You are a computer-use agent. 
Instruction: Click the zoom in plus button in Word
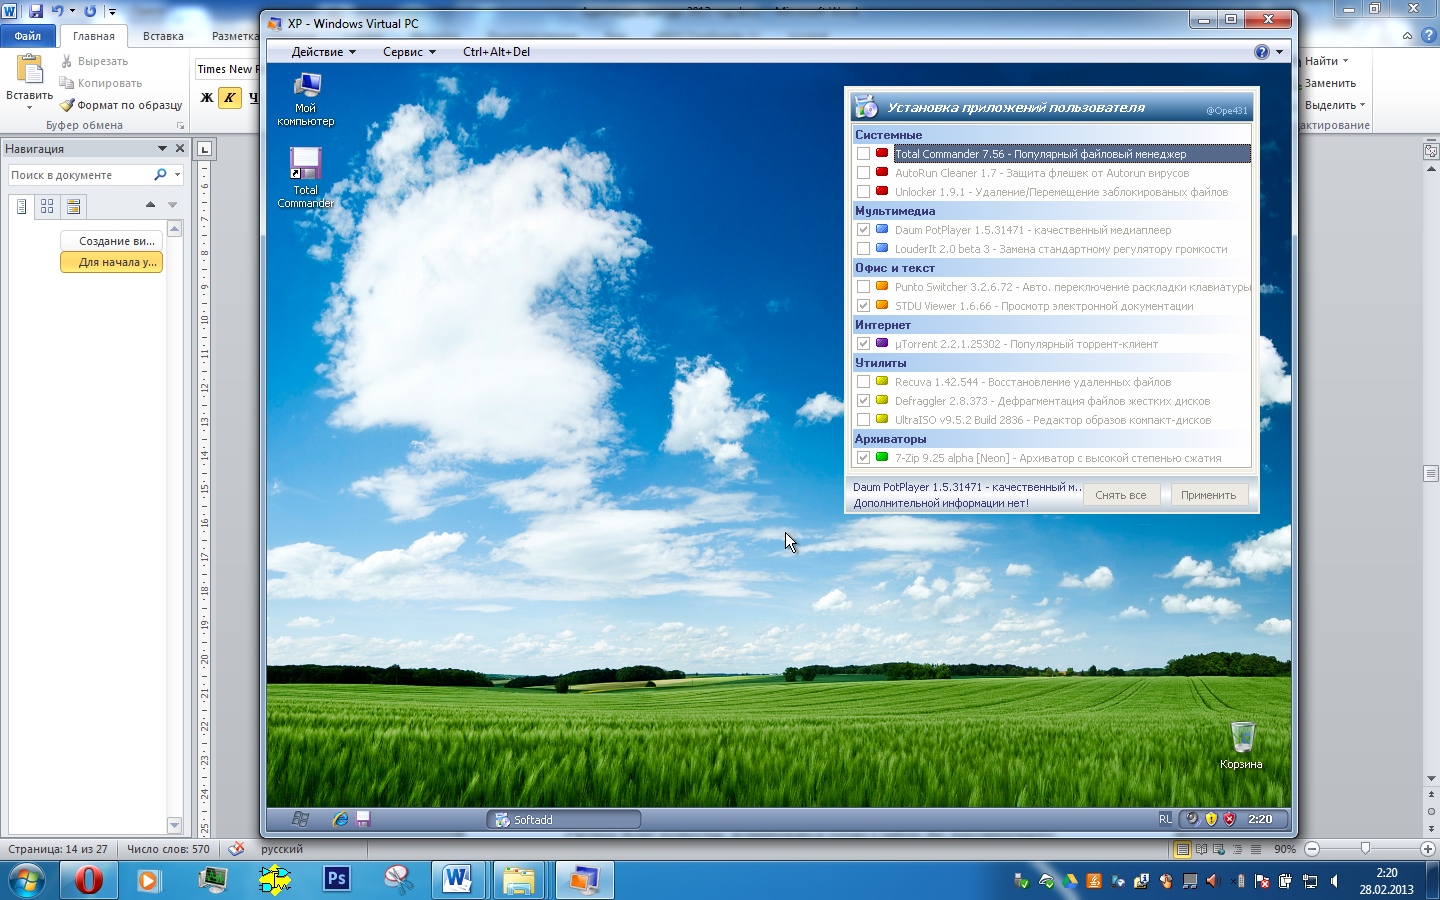tap(1427, 849)
